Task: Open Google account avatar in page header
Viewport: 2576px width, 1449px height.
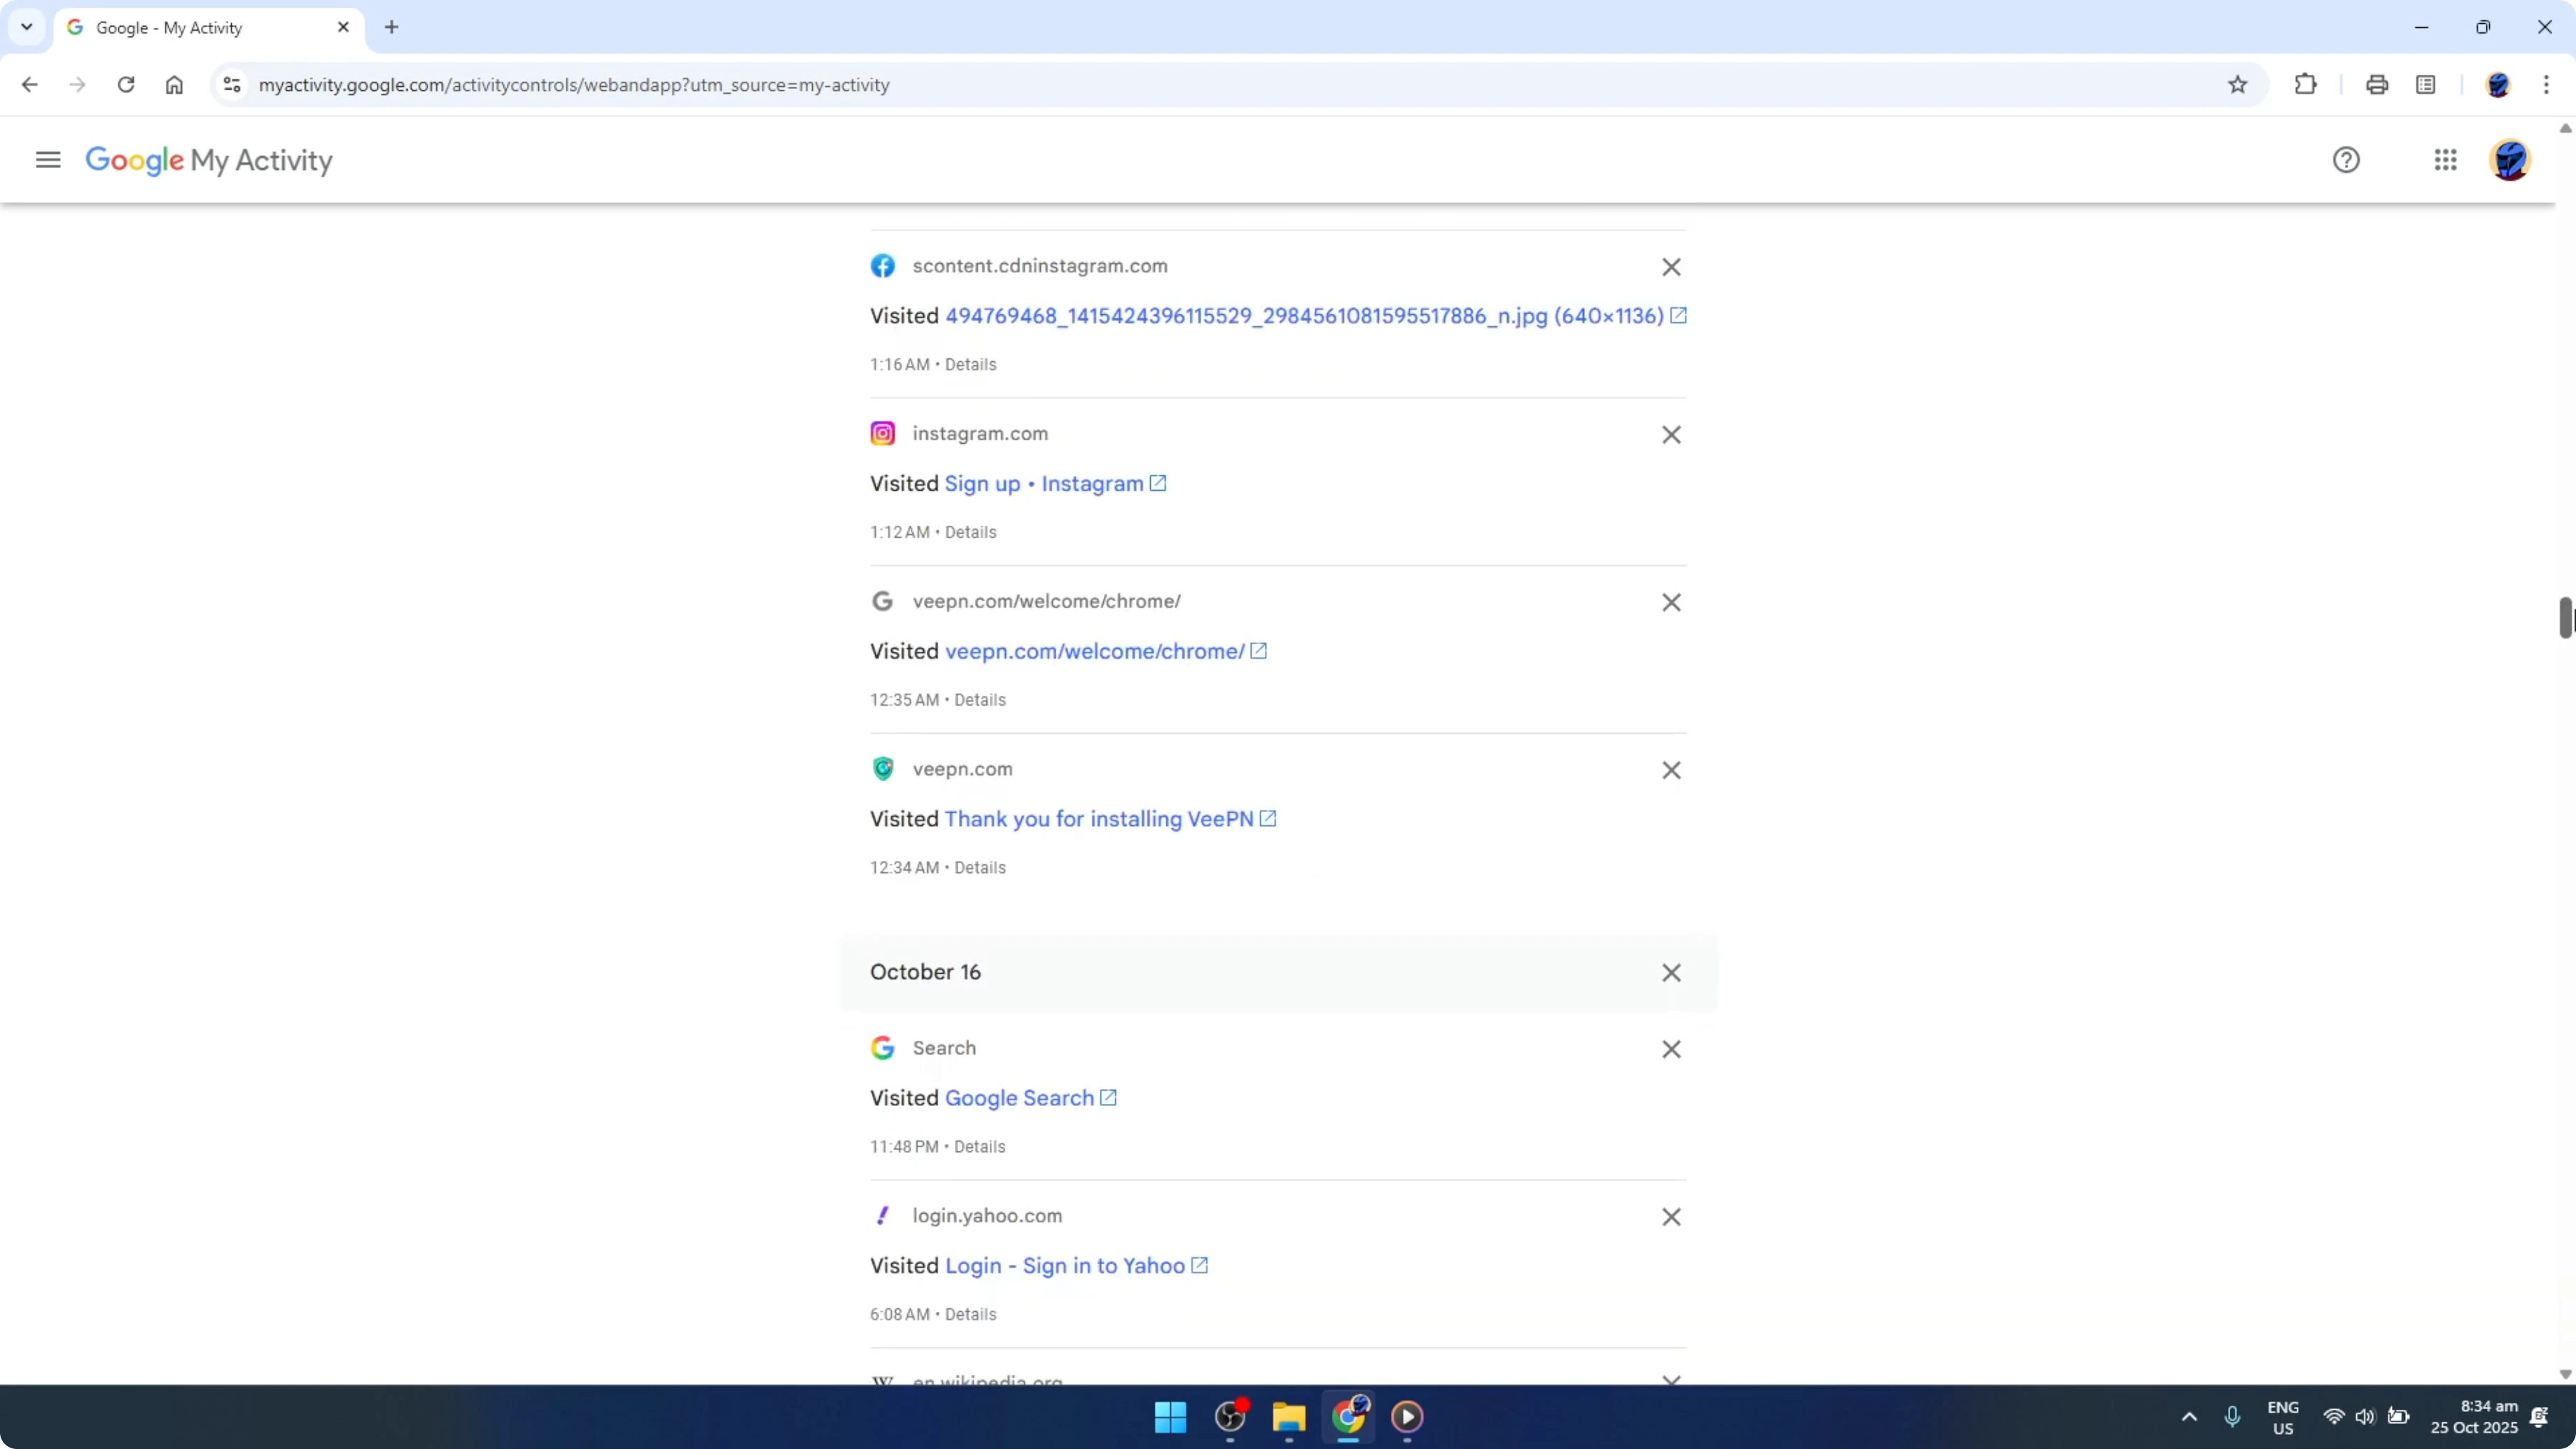Action: 2510,160
